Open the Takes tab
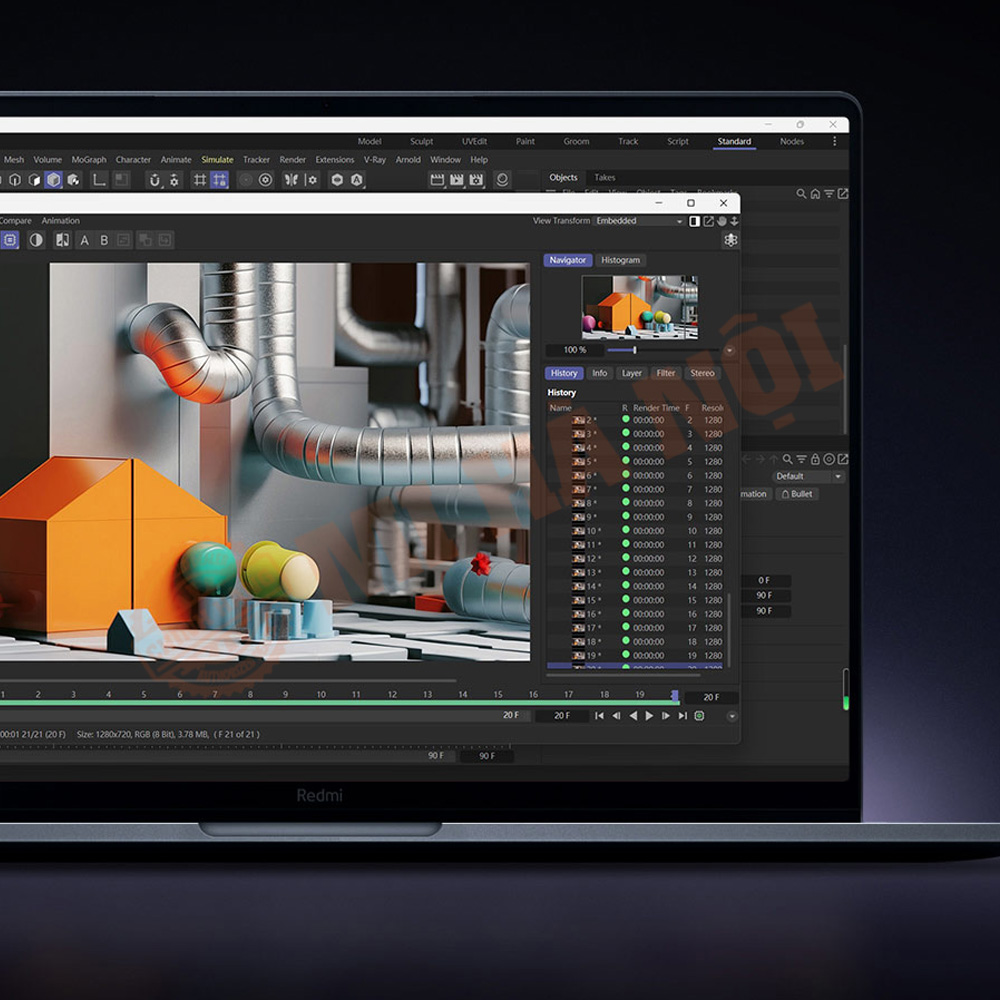Image resolution: width=1000 pixels, height=1000 pixels. [605, 178]
